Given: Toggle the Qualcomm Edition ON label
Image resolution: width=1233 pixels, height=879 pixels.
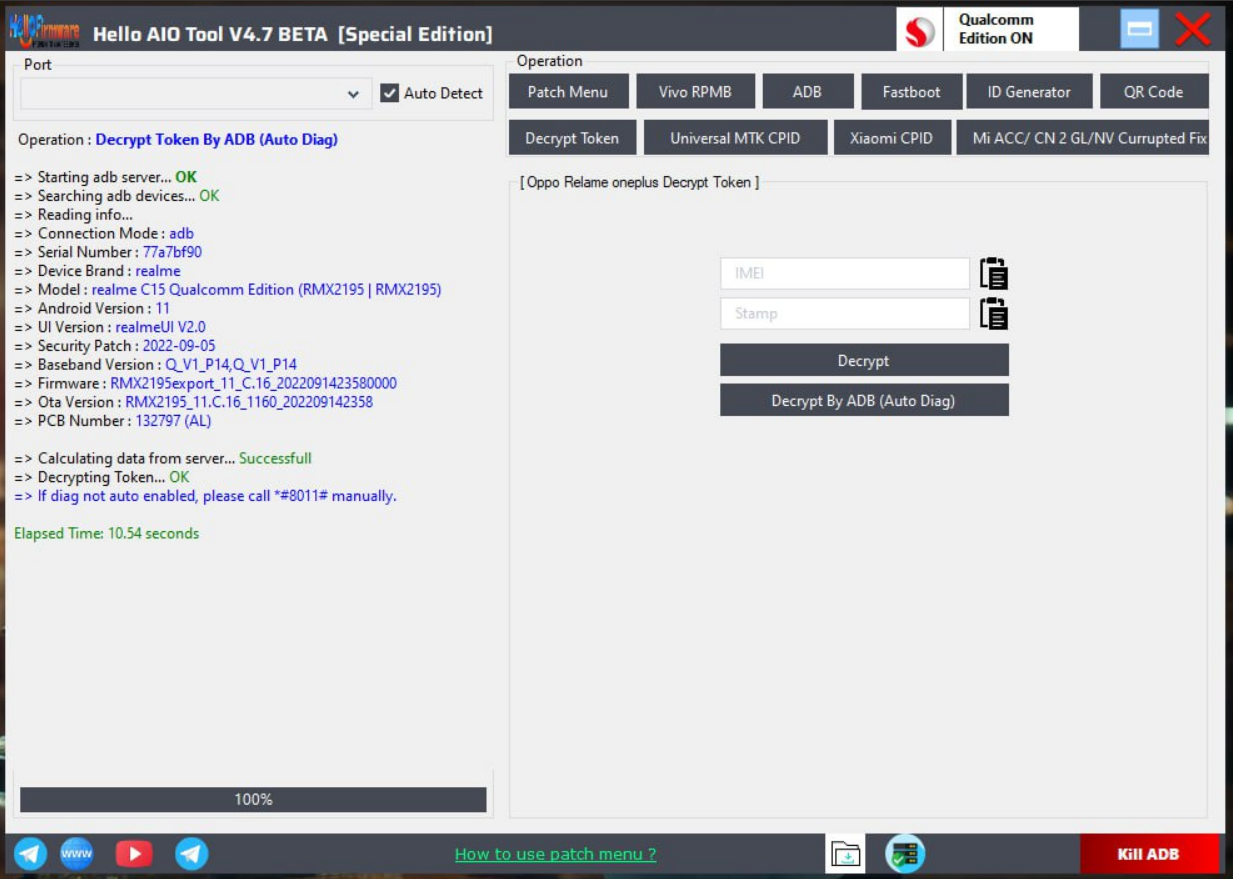Looking at the screenshot, I should coord(996,29).
